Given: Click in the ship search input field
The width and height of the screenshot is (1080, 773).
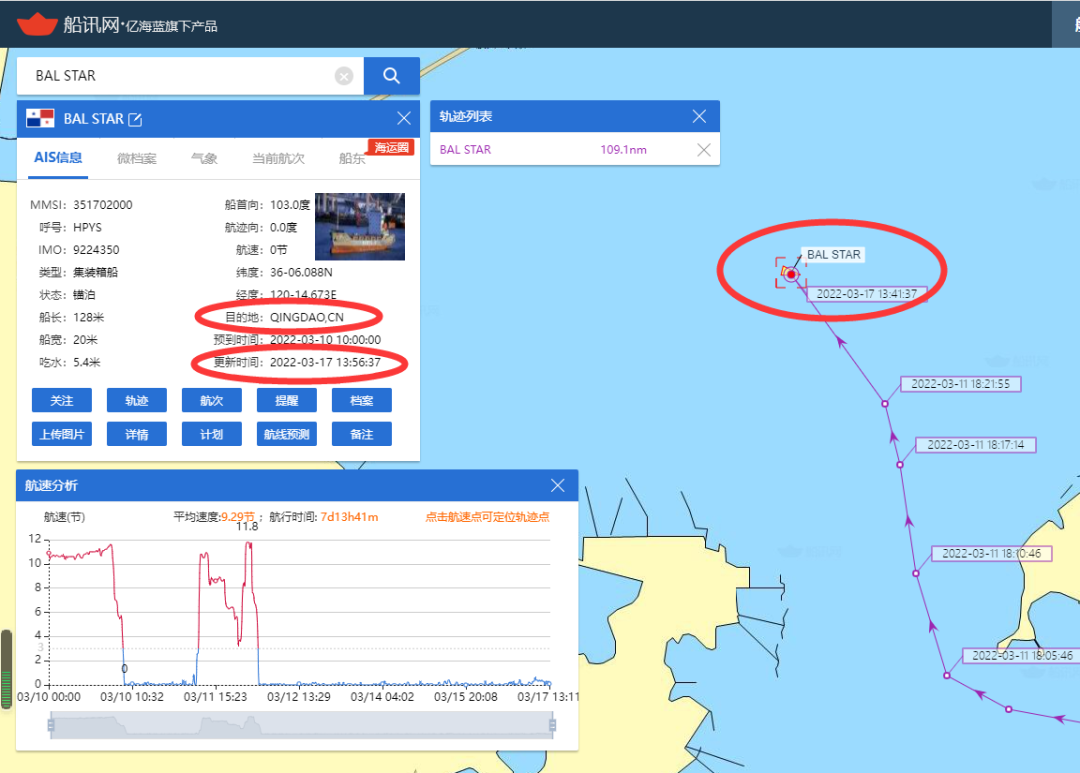Looking at the screenshot, I should [180, 76].
